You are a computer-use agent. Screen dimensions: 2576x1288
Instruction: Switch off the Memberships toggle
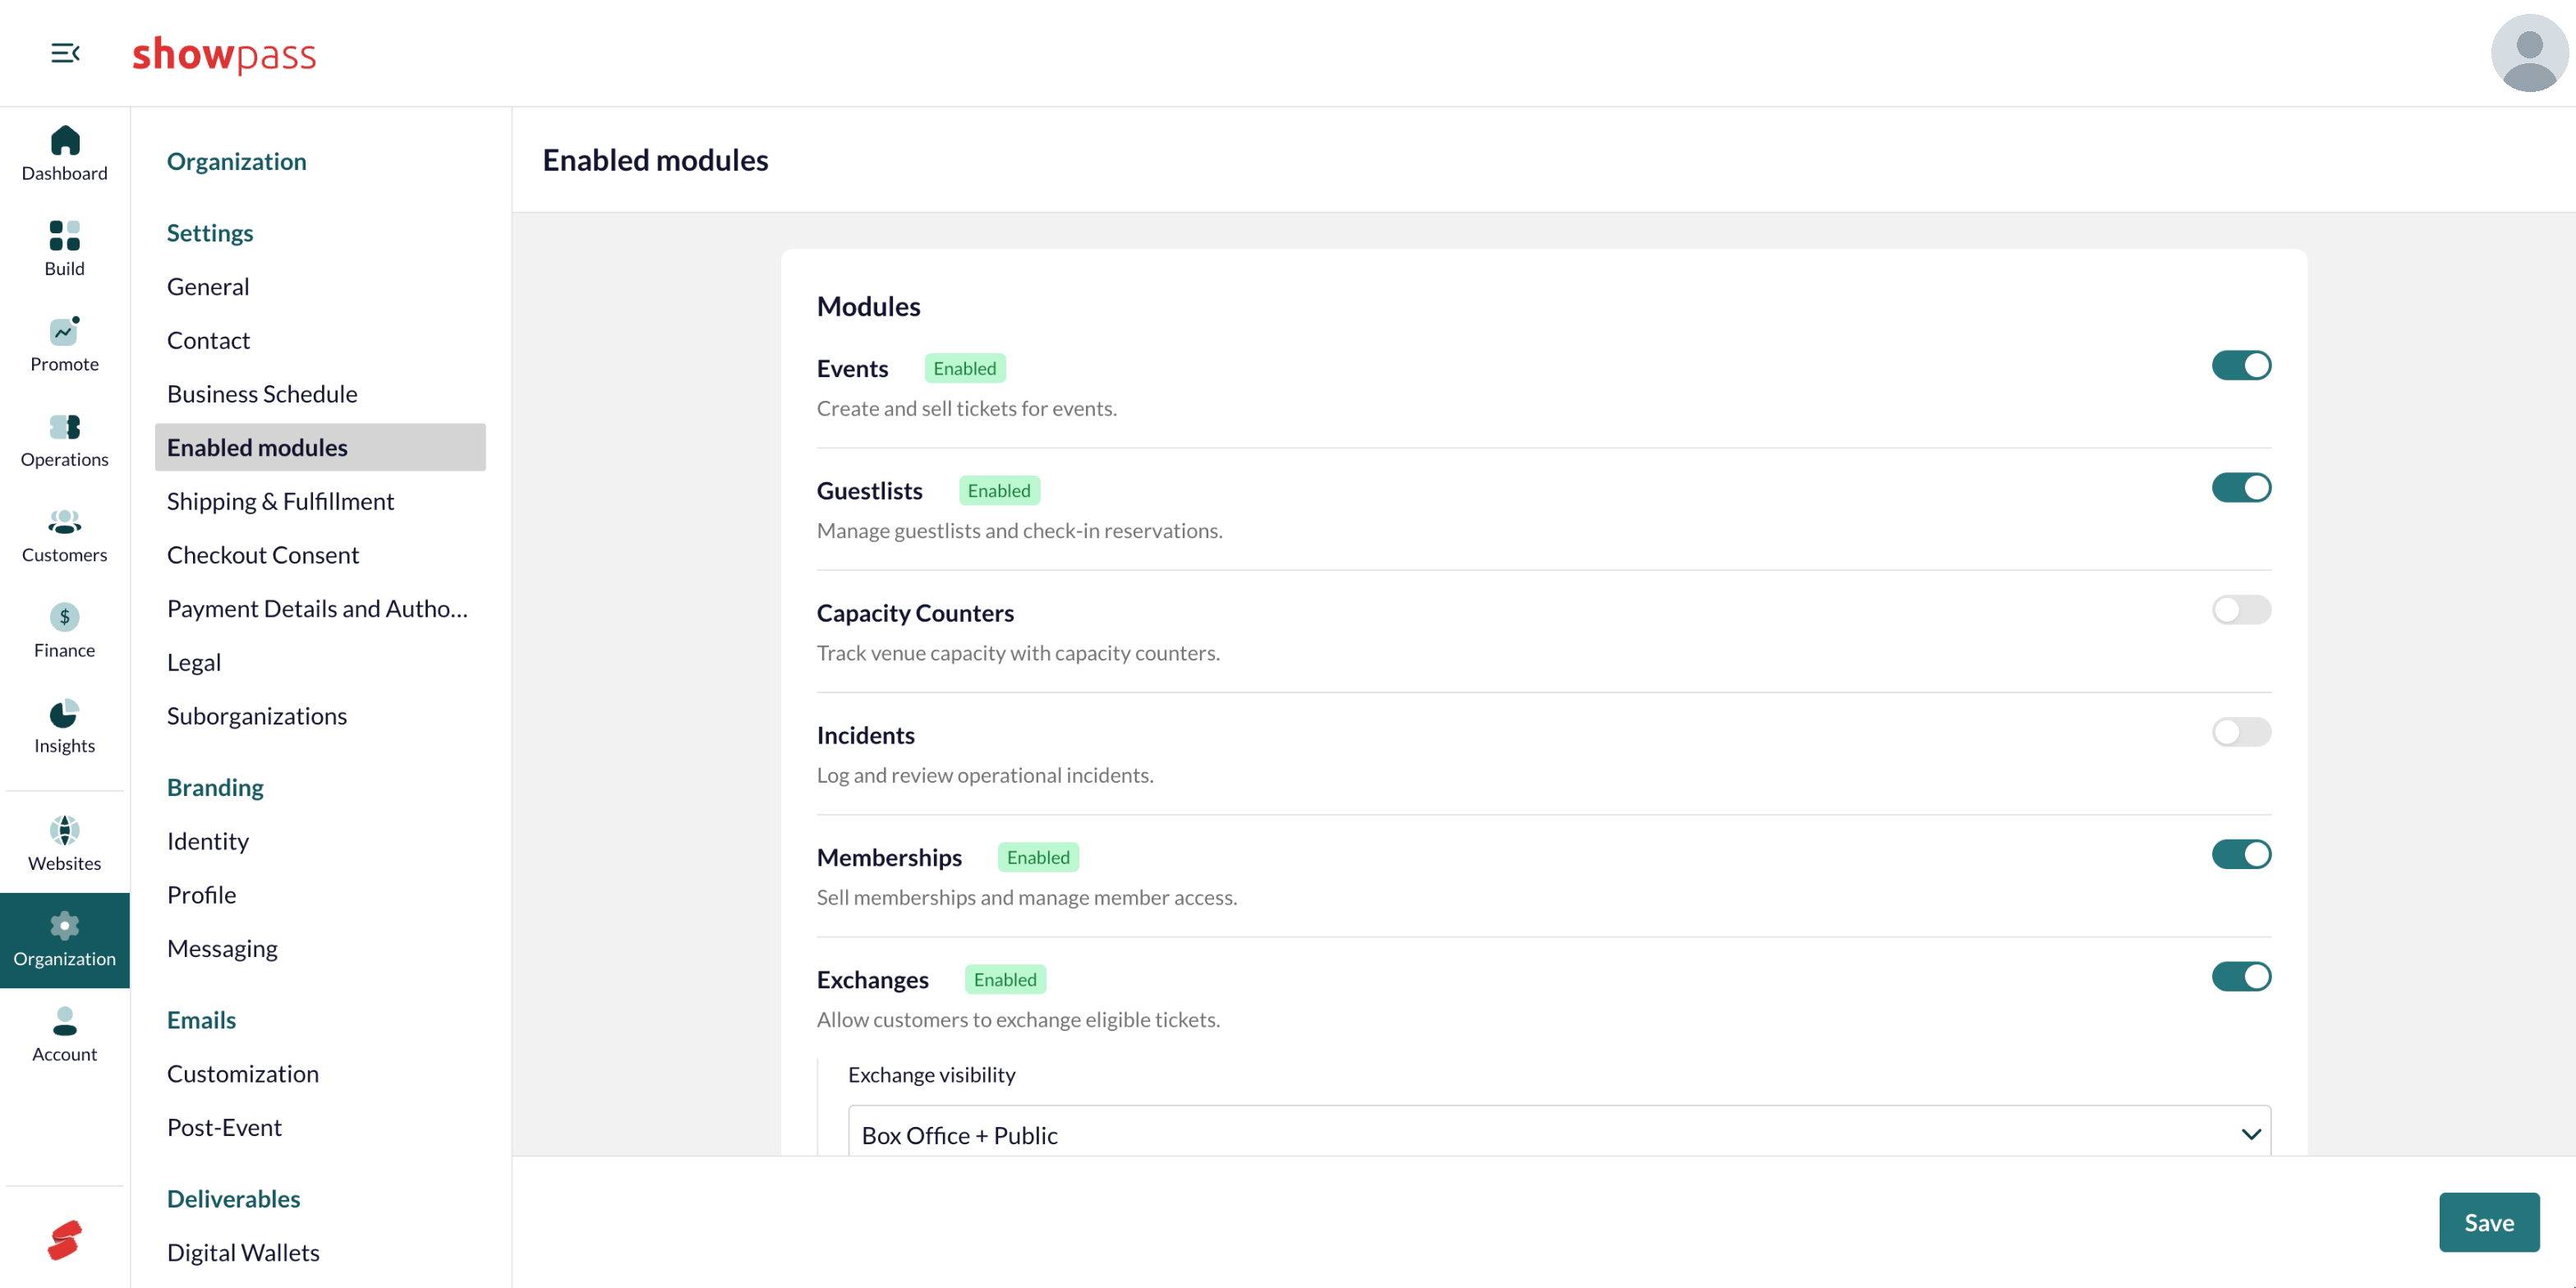2241,855
